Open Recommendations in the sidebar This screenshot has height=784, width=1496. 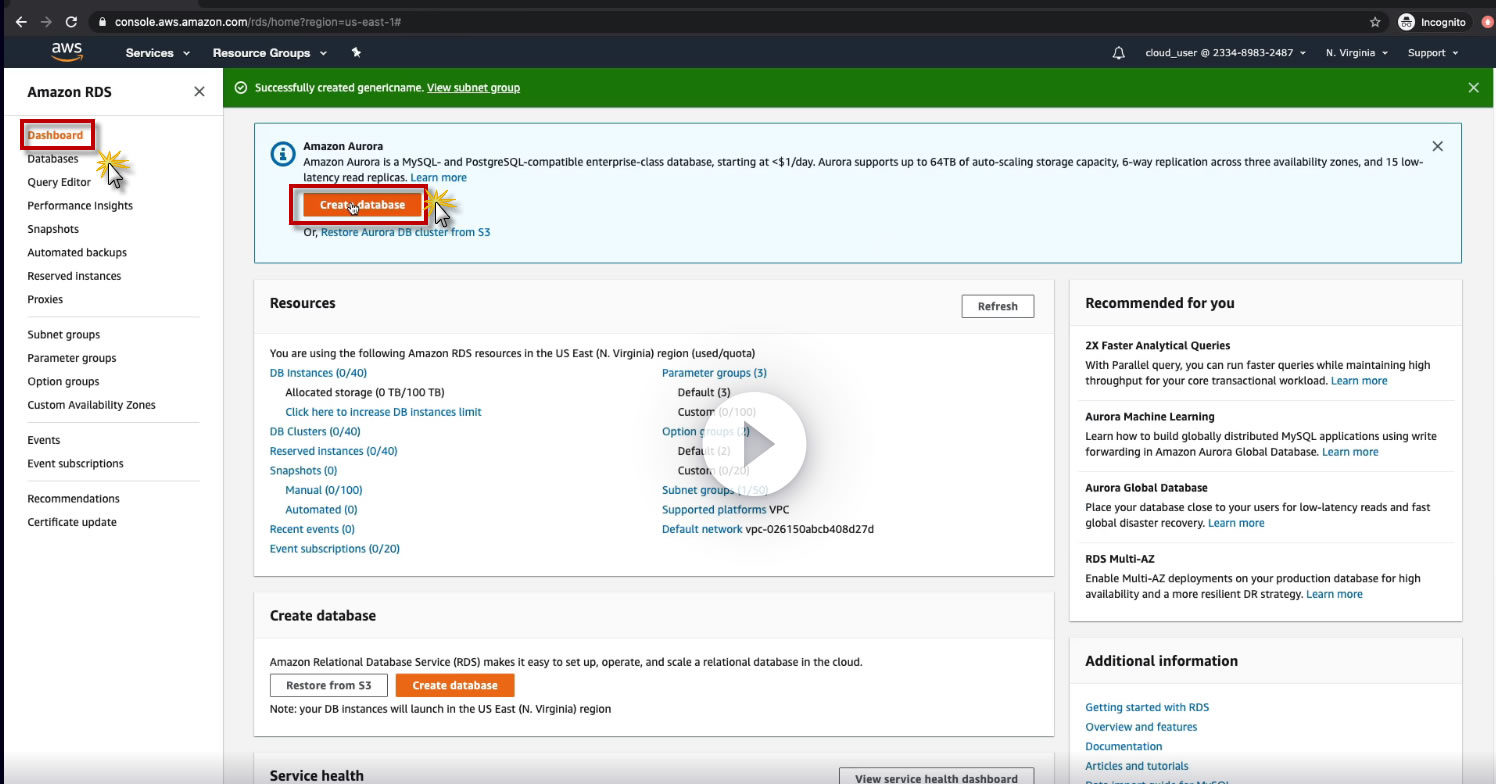(x=74, y=499)
